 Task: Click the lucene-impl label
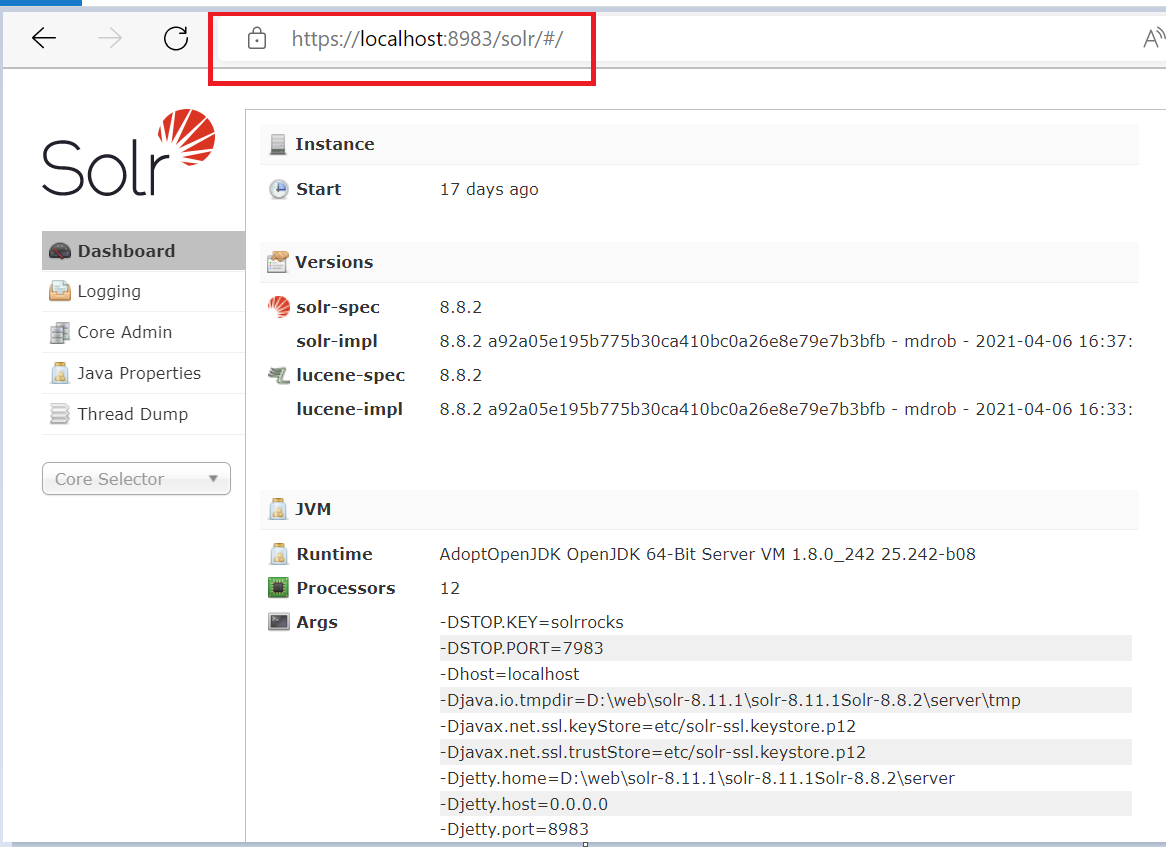350,409
